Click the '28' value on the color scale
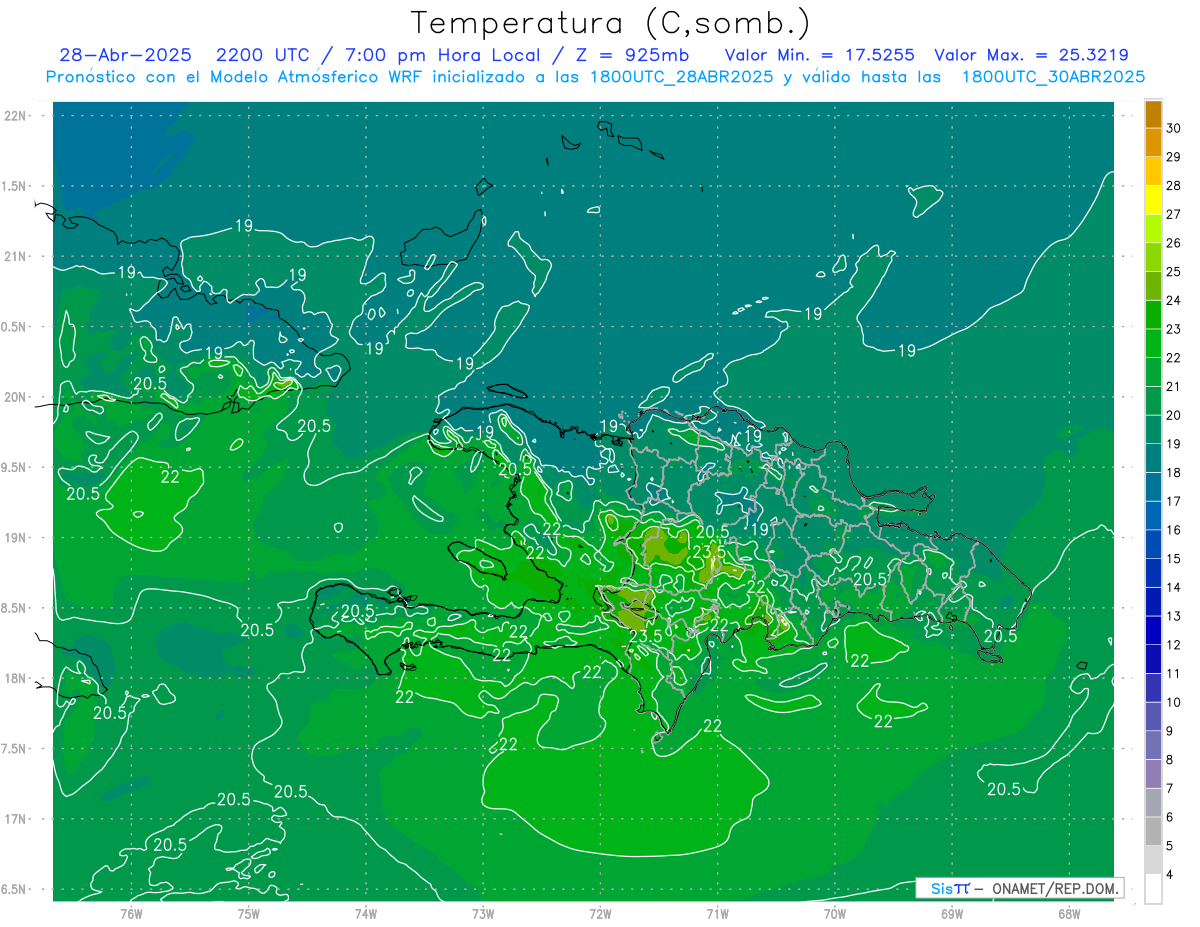The width and height of the screenshot is (1200, 927). tap(1175, 186)
